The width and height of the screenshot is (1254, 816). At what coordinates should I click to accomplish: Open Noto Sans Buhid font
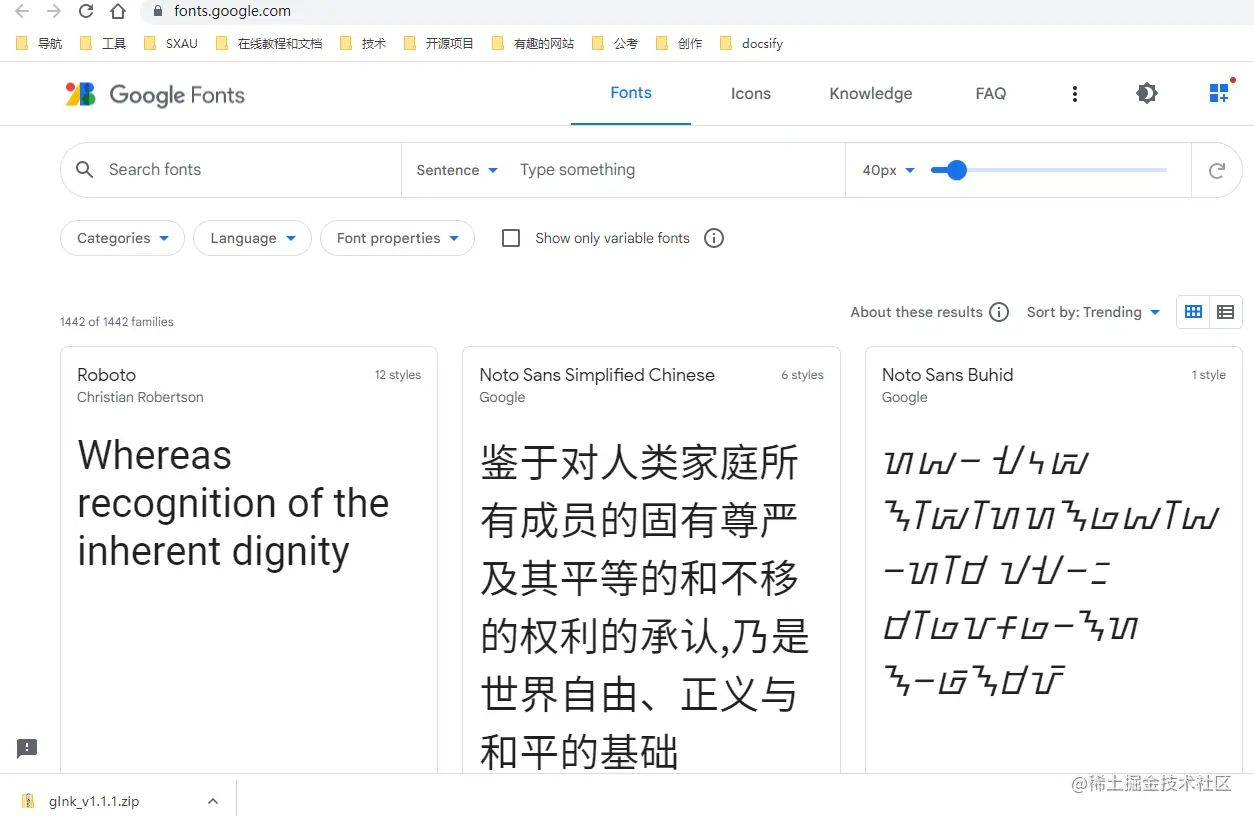click(948, 375)
